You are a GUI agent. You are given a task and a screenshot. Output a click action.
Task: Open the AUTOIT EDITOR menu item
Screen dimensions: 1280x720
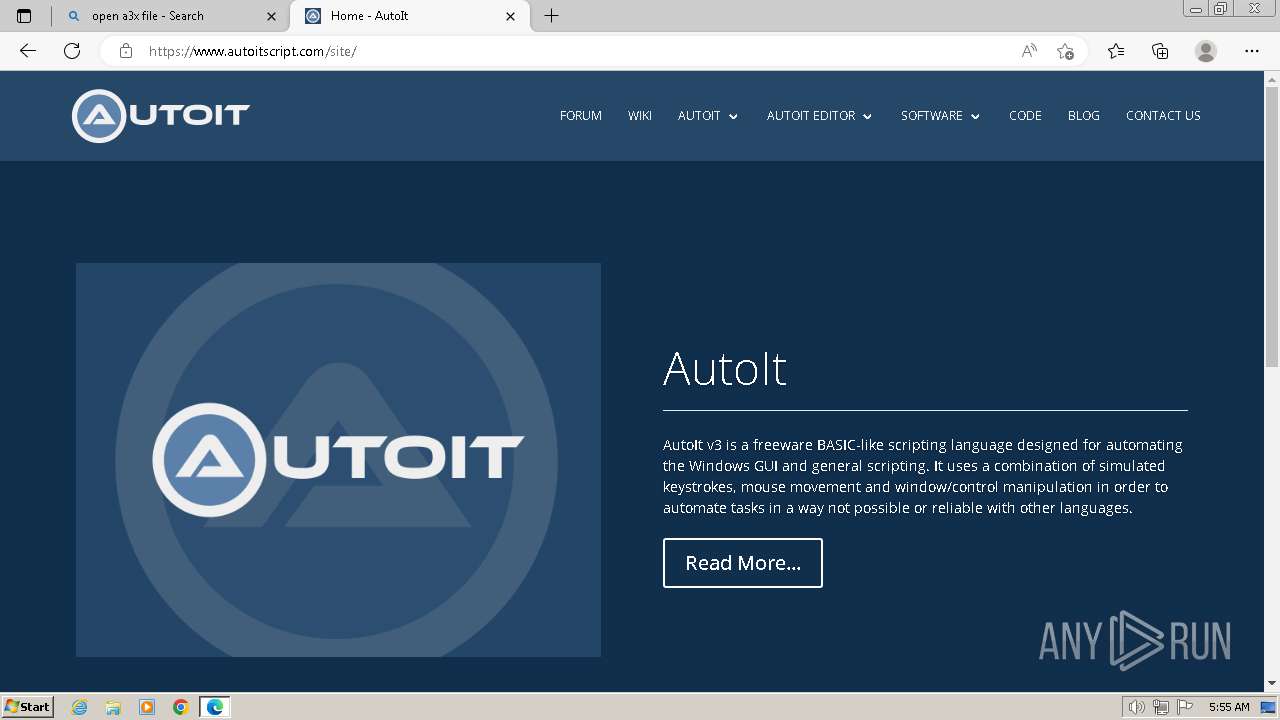811,116
